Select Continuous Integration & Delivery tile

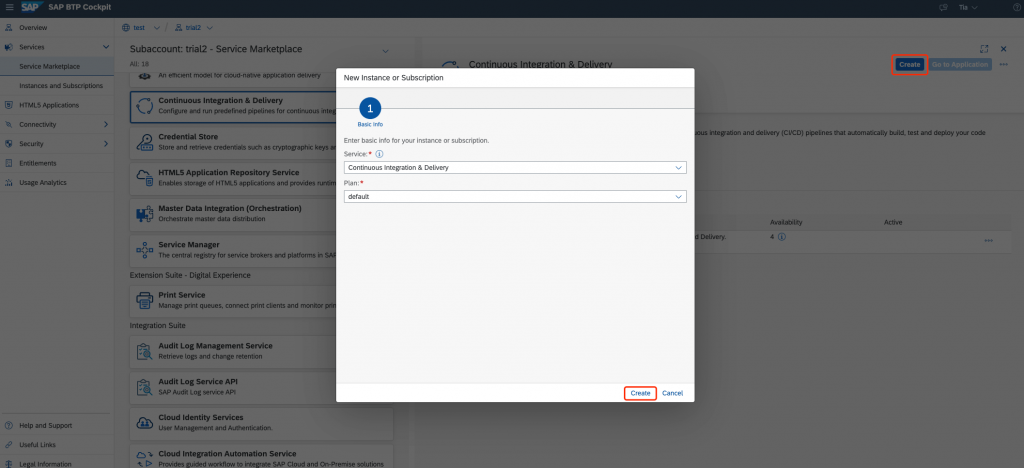pyautogui.click(x=262, y=106)
